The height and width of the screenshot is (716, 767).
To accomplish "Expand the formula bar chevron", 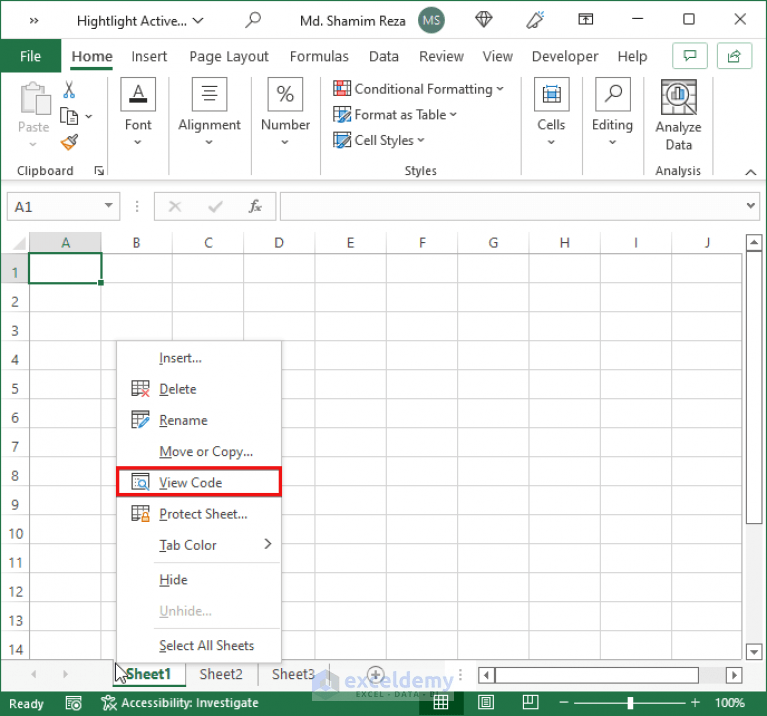I will [x=750, y=206].
